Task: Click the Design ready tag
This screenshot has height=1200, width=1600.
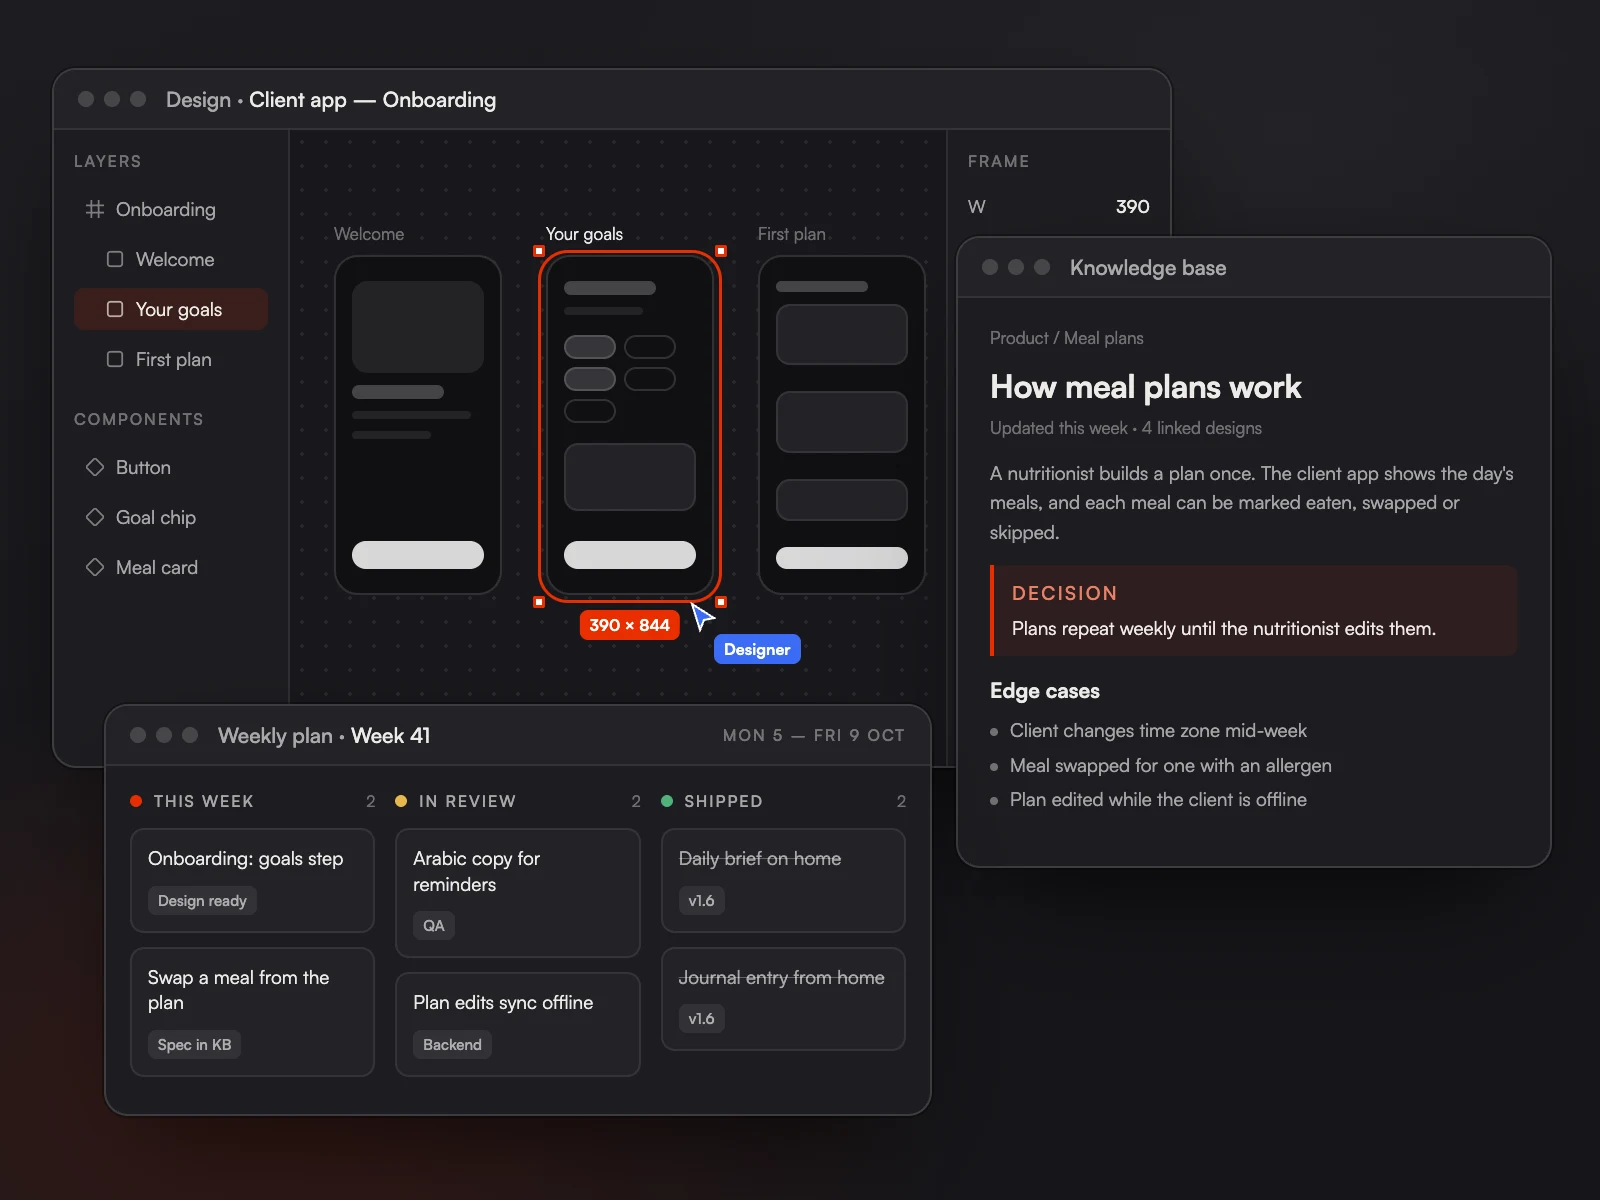Action: click(x=202, y=900)
